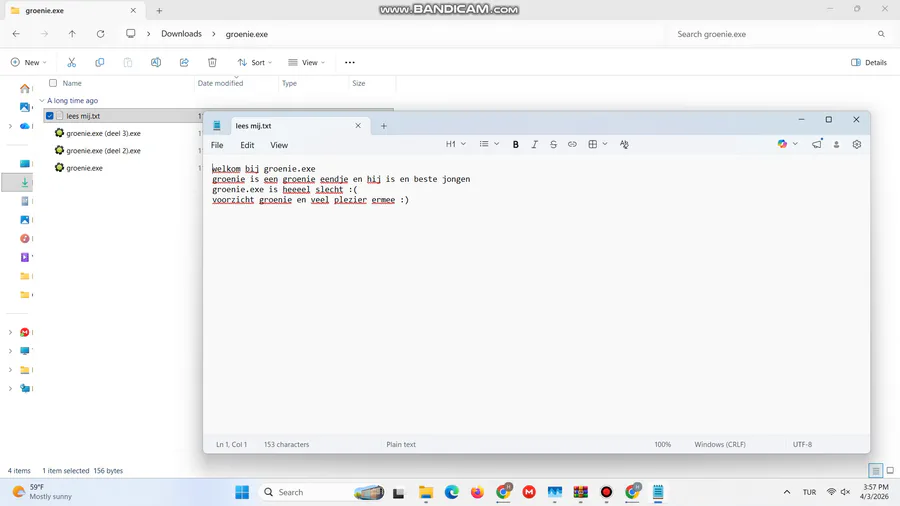Click the TUR language indicator
This screenshot has width=900, height=506.
(809, 492)
